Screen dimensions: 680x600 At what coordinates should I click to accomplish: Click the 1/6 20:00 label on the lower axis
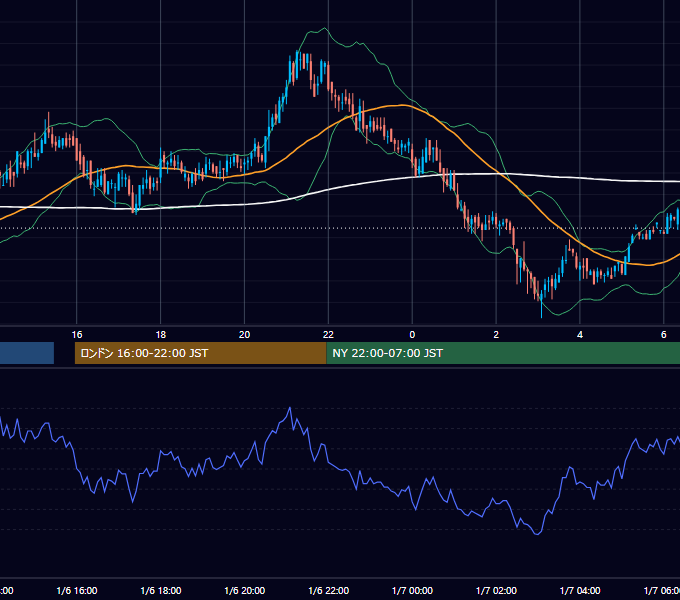click(x=245, y=590)
